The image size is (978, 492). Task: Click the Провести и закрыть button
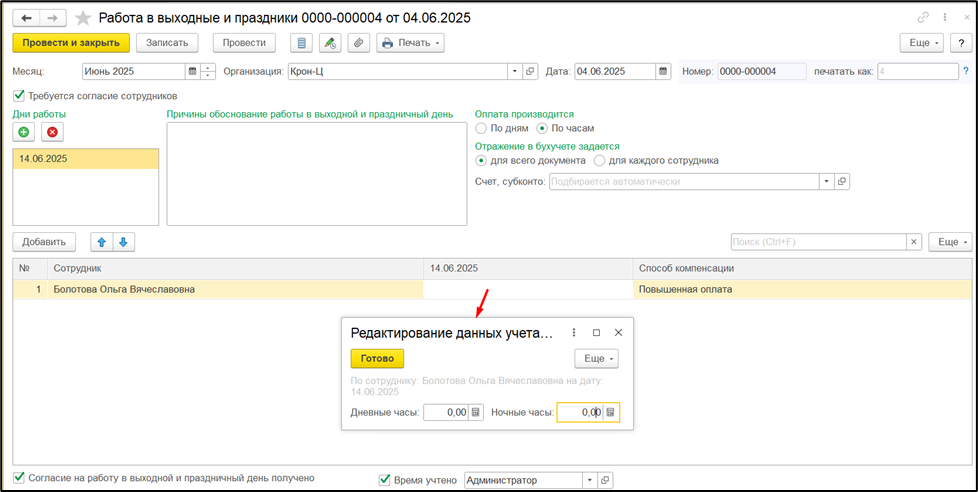pyautogui.click(x=71, y=43)
